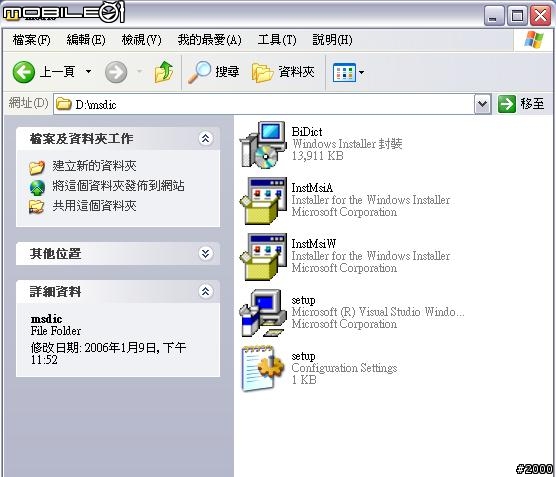Image resolution: width=556 pixels, height=477 pixels.
Task: Click the folder icon in address bar
Action: (64, 104)
